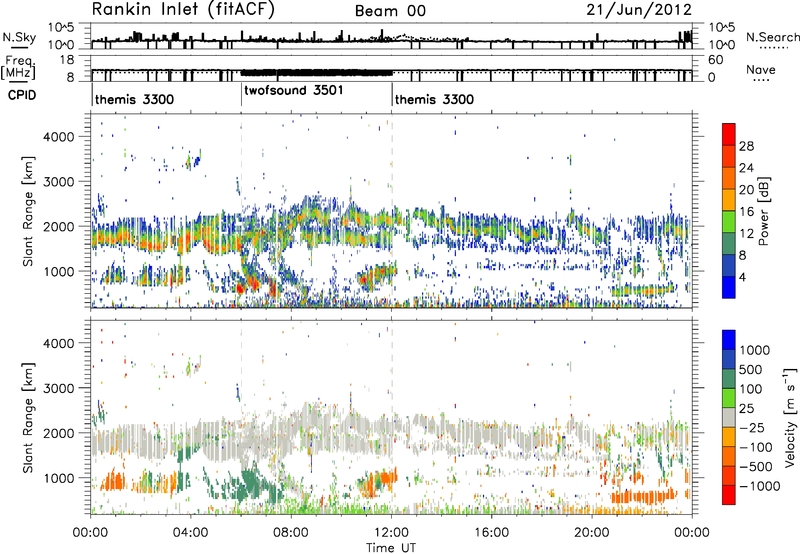The width and height of the screenshot is (800, 554).
Task: Click the '28' tick on Power colorbar
Action: click(x=746, y=146)
